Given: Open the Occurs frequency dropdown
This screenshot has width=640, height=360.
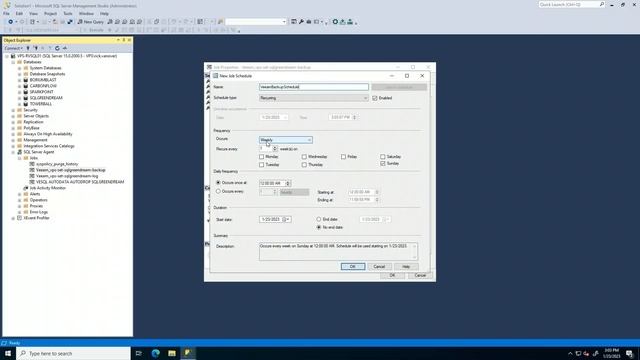Looking at the screenshot, I should pos(286,140).
